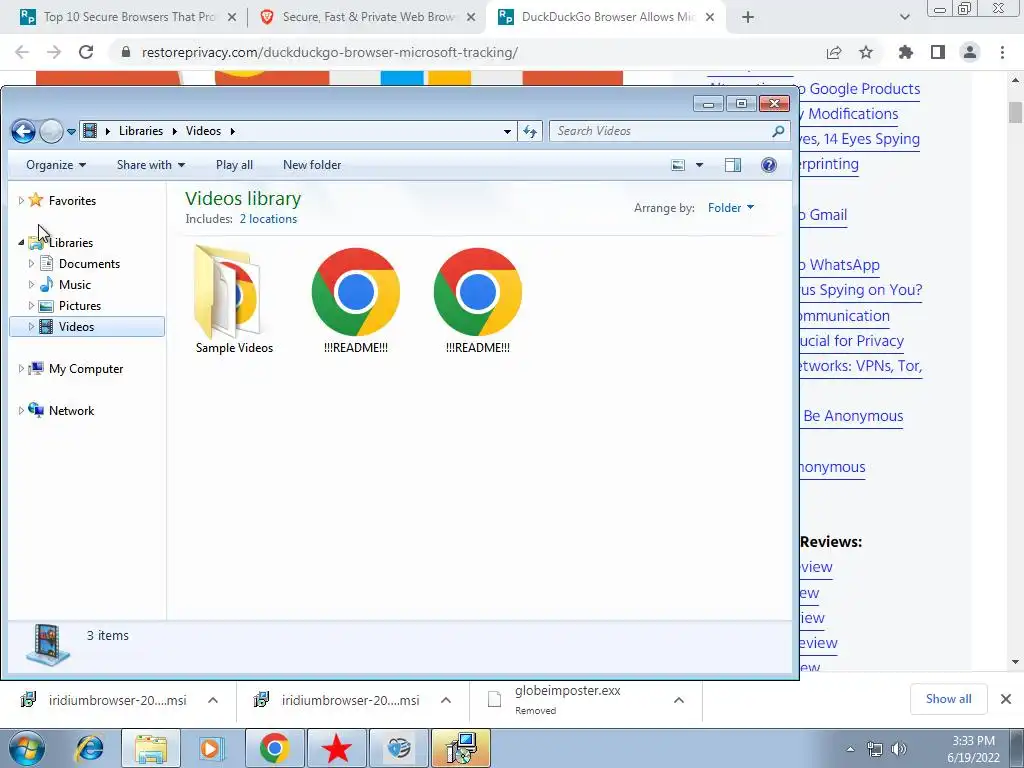Expand the My Computer node
1024x768 pixels.
coord(21,369)
